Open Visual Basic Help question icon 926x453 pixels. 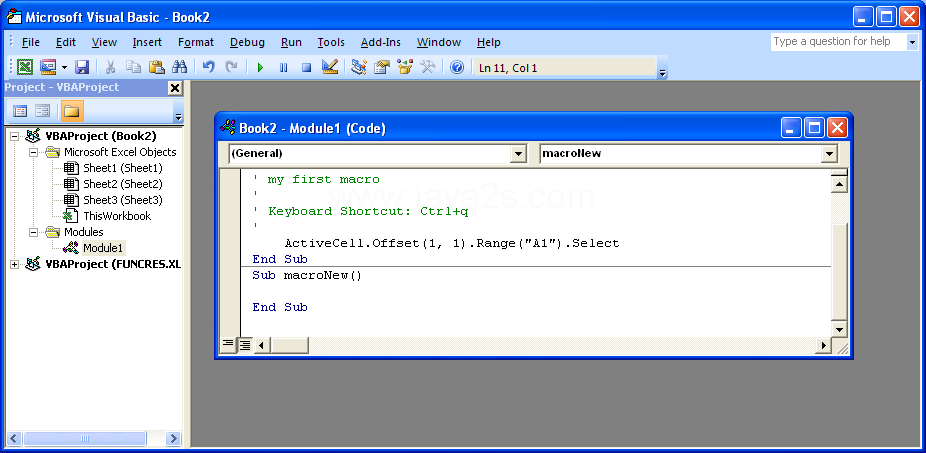coord(457,67)
